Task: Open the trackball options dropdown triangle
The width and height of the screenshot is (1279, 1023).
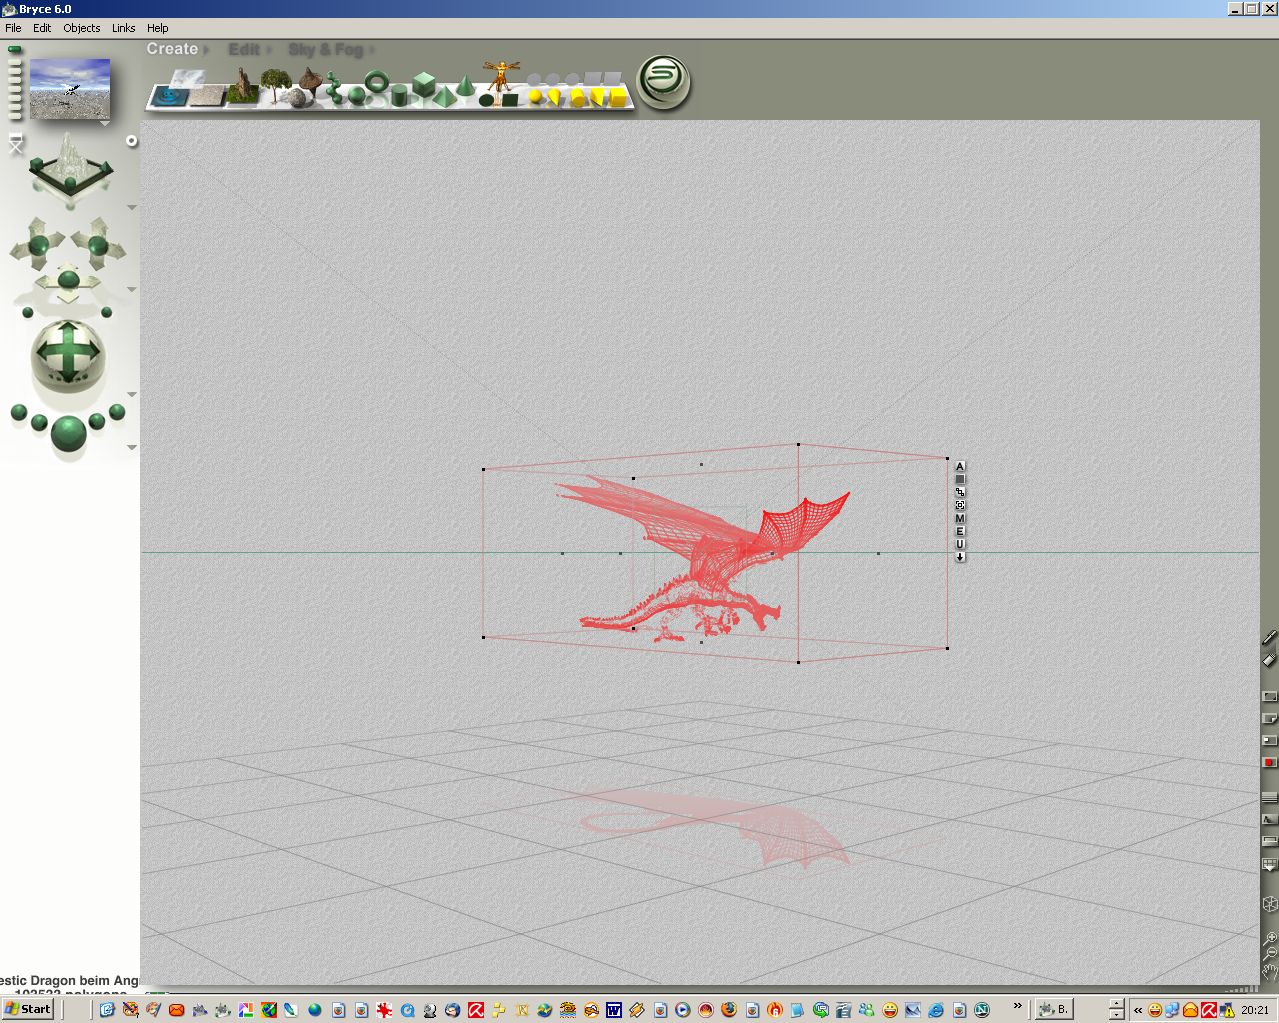Action: (x=132, y=394)
